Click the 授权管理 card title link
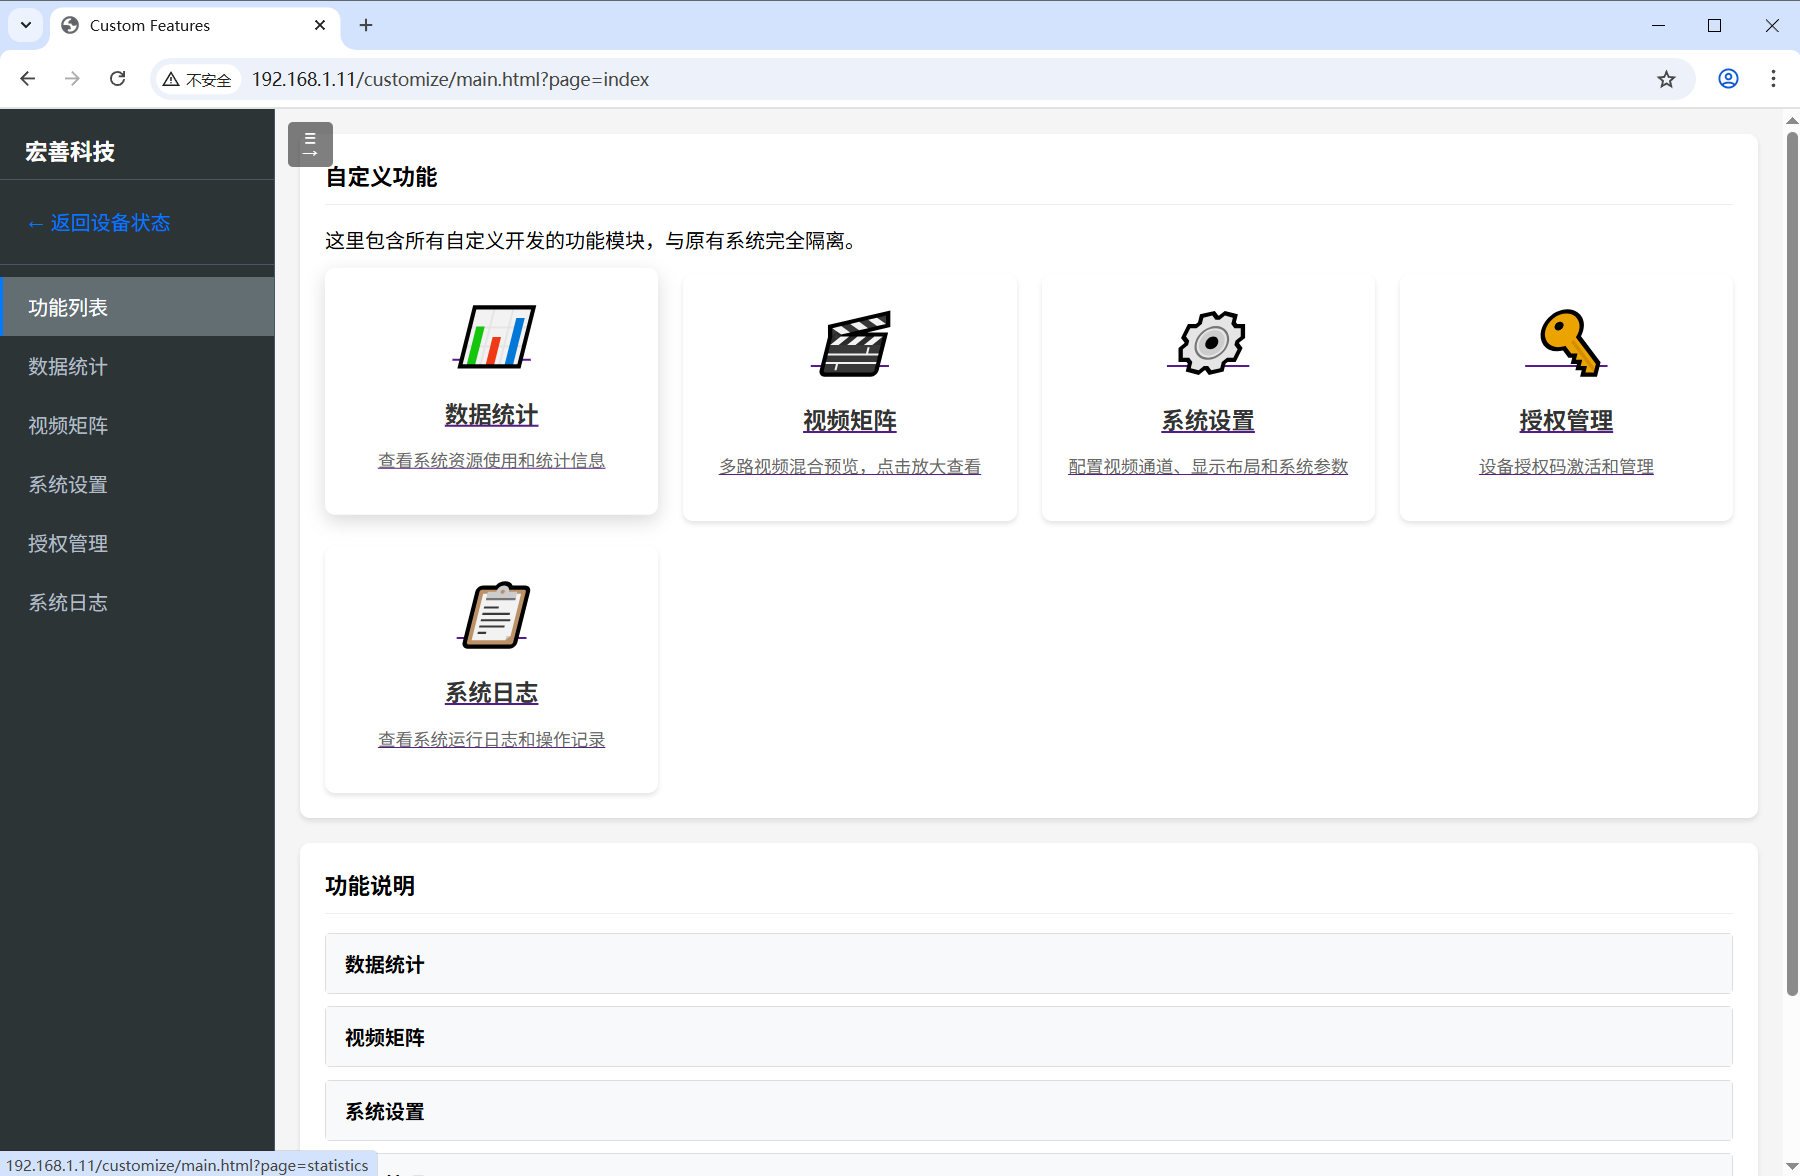Screen dimensions: 1800x1176 click(x=1566, y=421)
